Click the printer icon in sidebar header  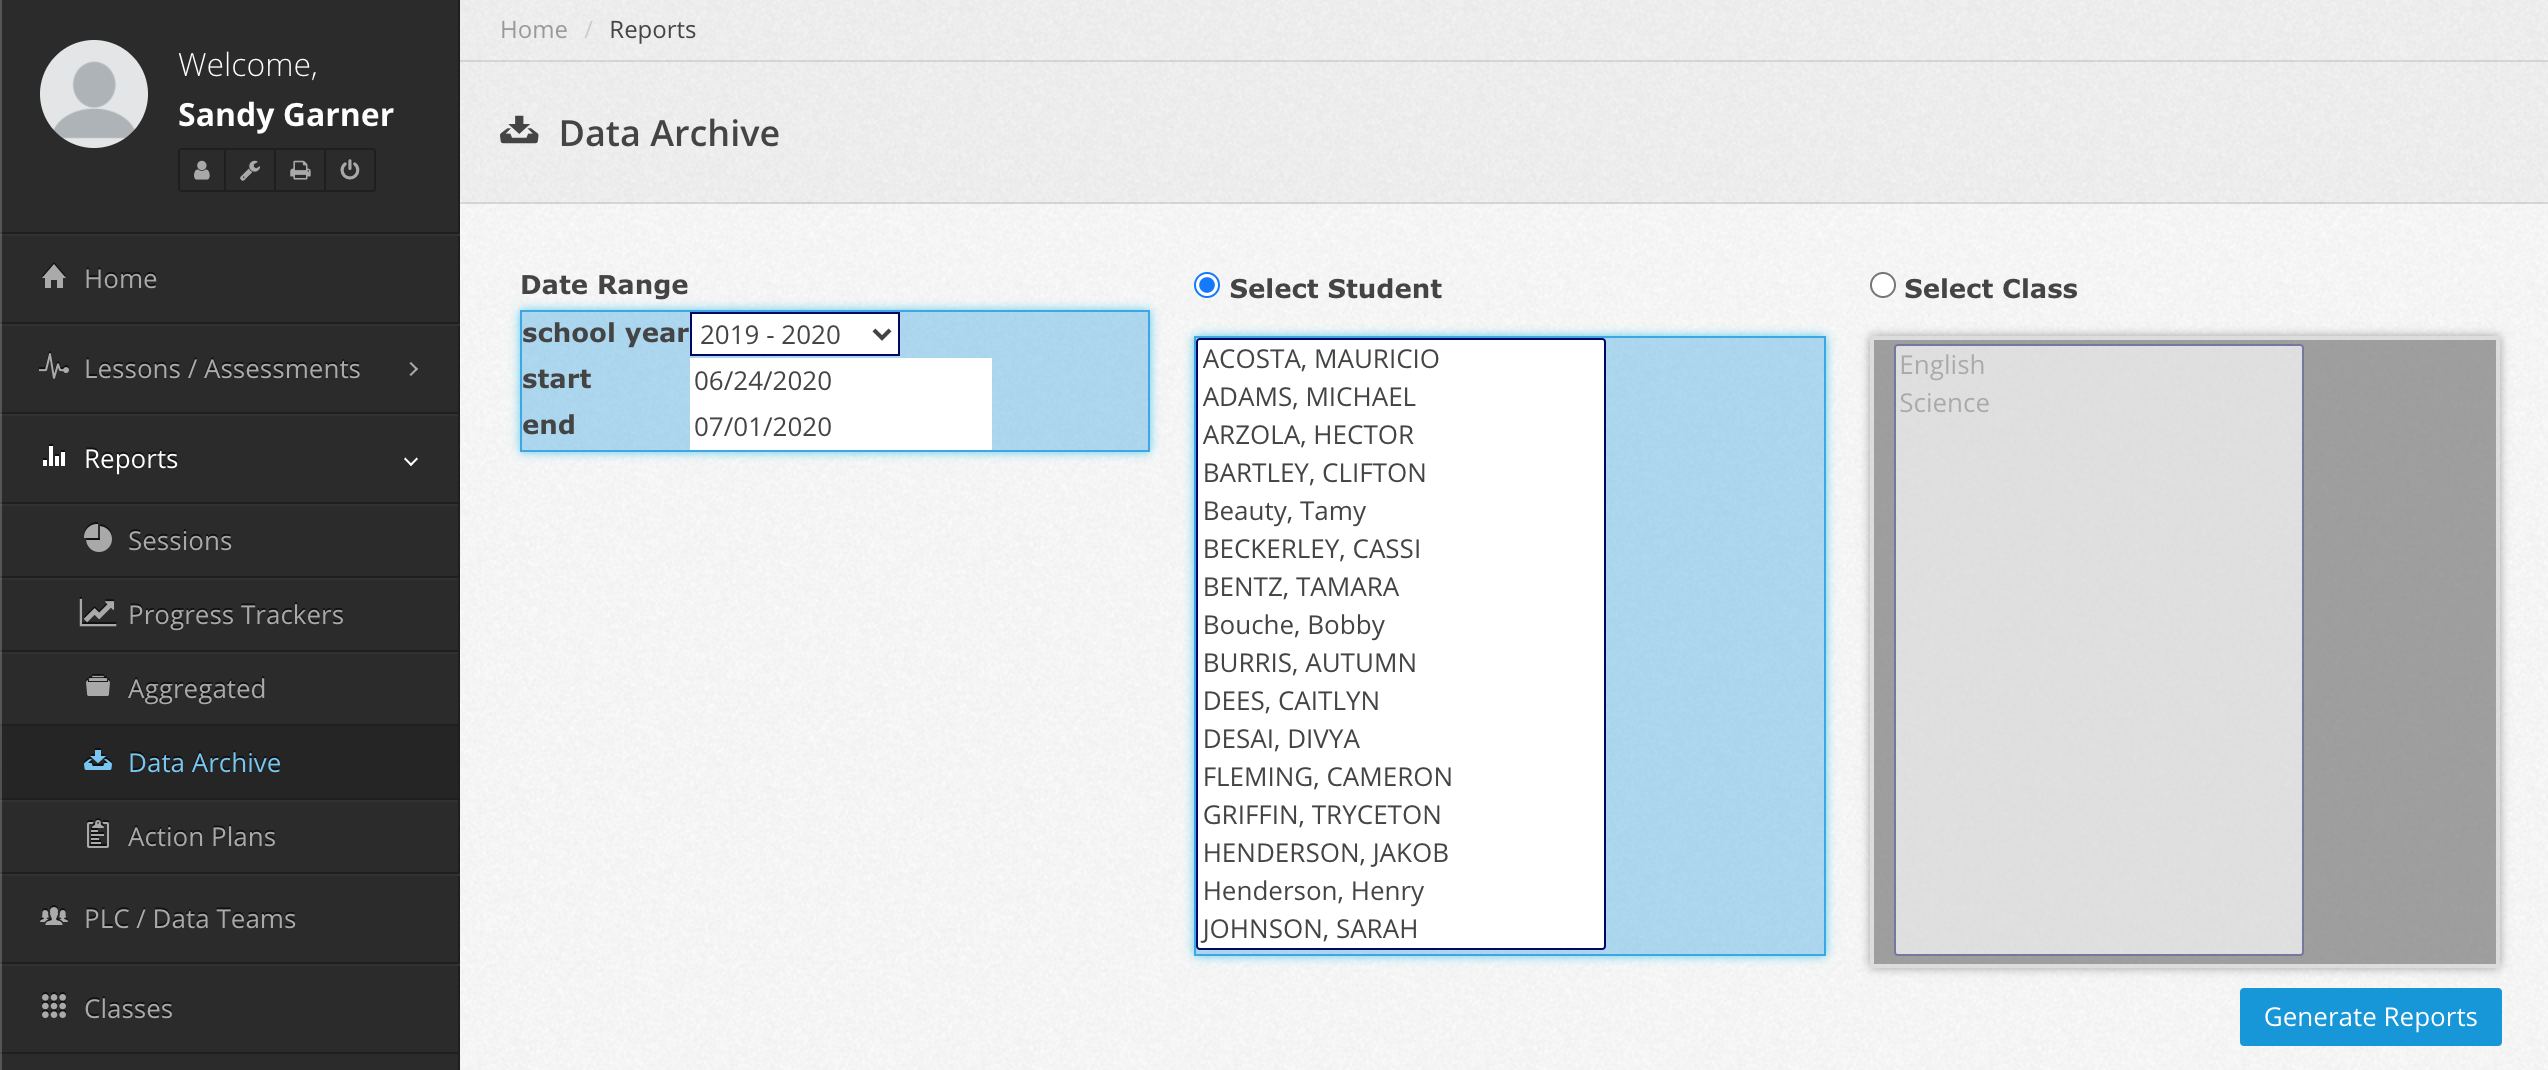pos(300,170)
